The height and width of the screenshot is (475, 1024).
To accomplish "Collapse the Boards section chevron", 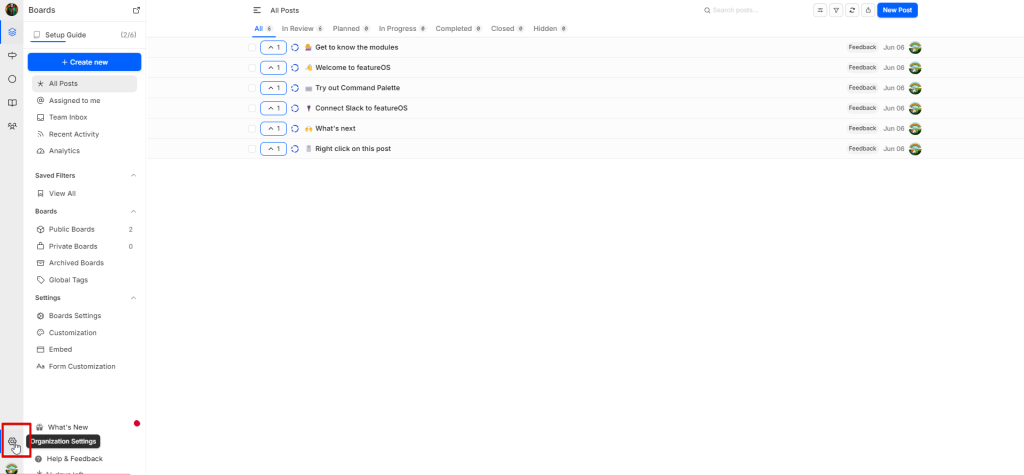I will pyautogui.click(x=134, y=212).
